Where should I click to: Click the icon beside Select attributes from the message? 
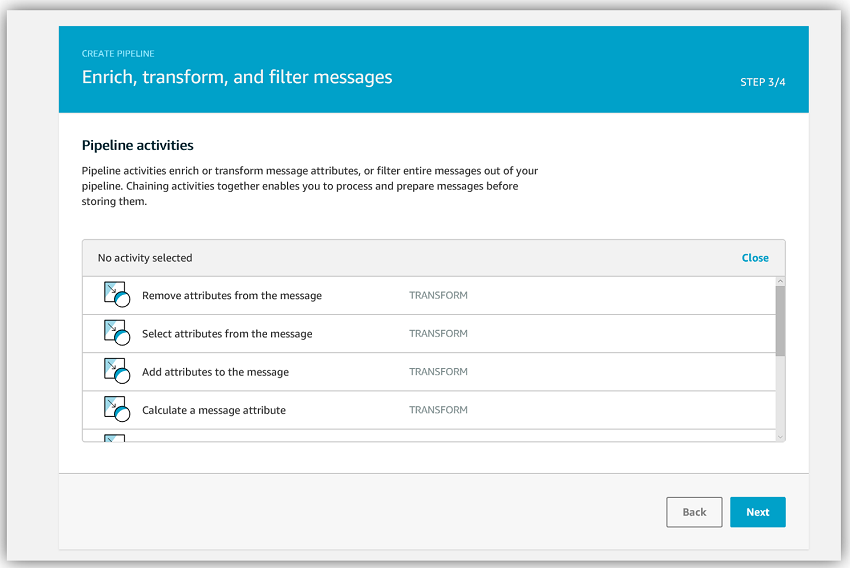click(117, 333)
